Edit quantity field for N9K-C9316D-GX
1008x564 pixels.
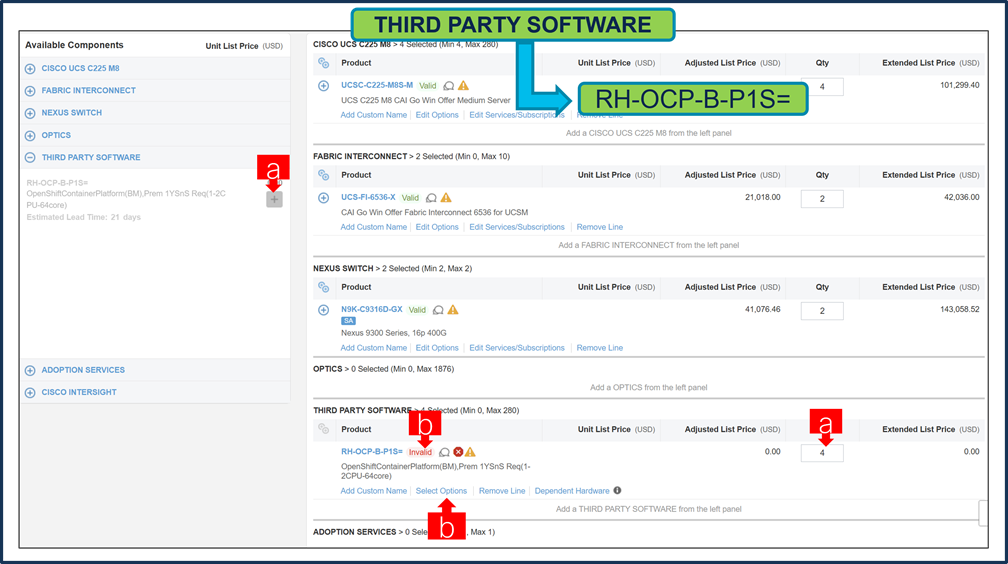point(822,311)
